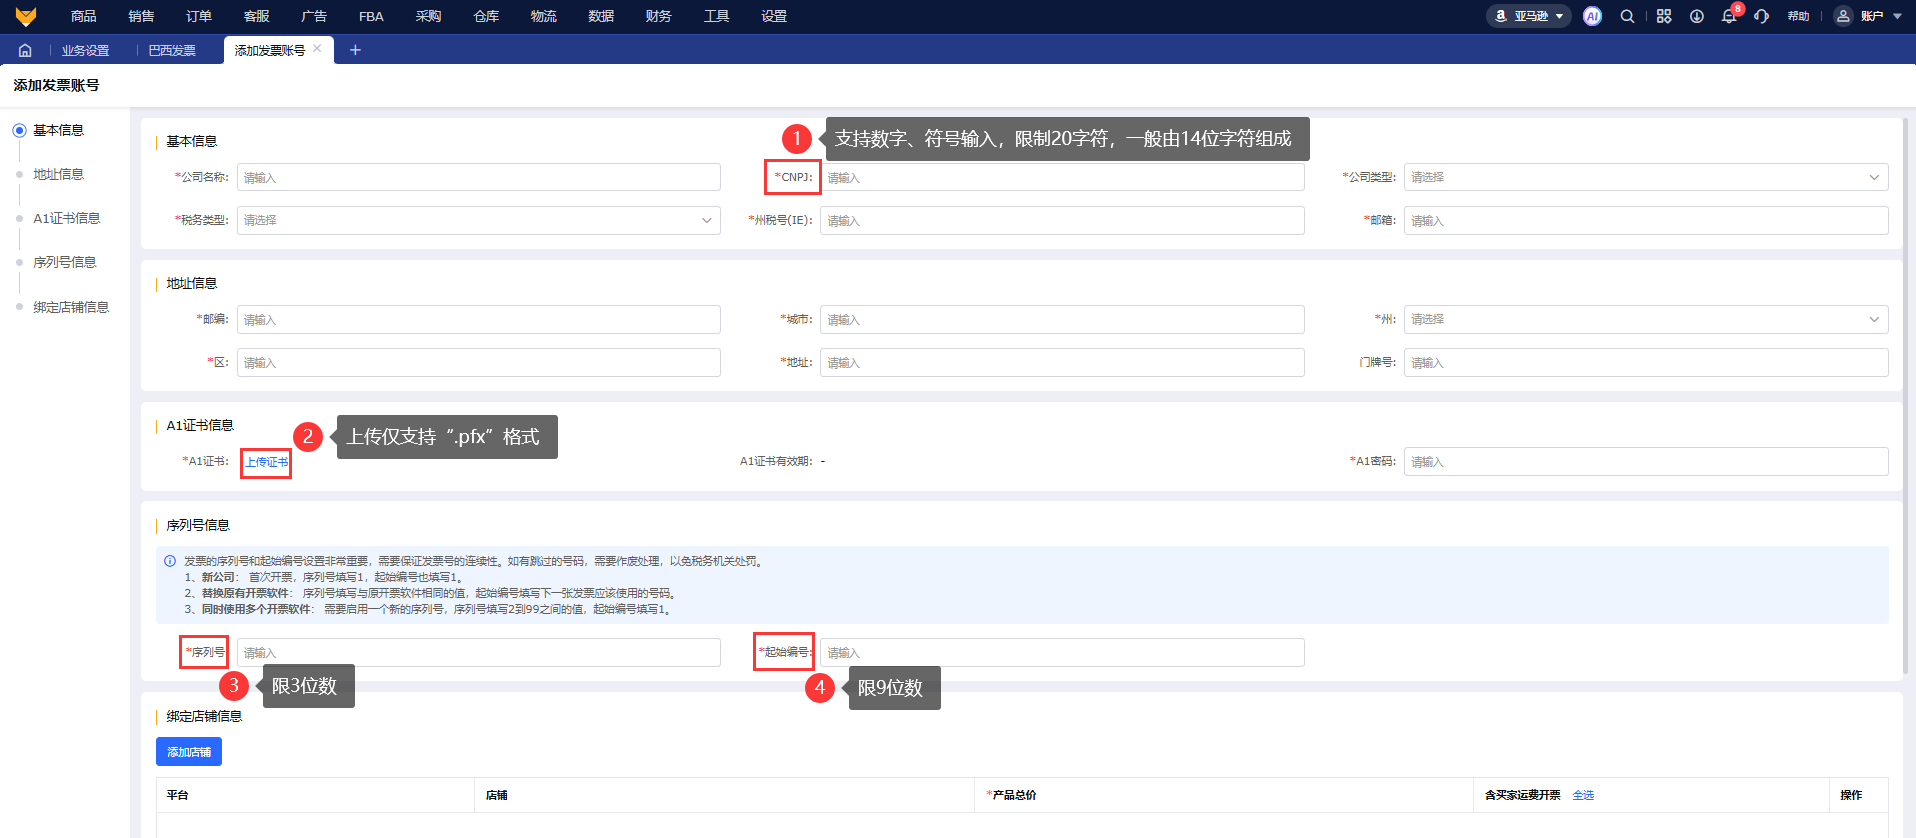Screen dimensions: 1916x838
Task: Open the apps grid icon
Action: (x=1664, y=16)
